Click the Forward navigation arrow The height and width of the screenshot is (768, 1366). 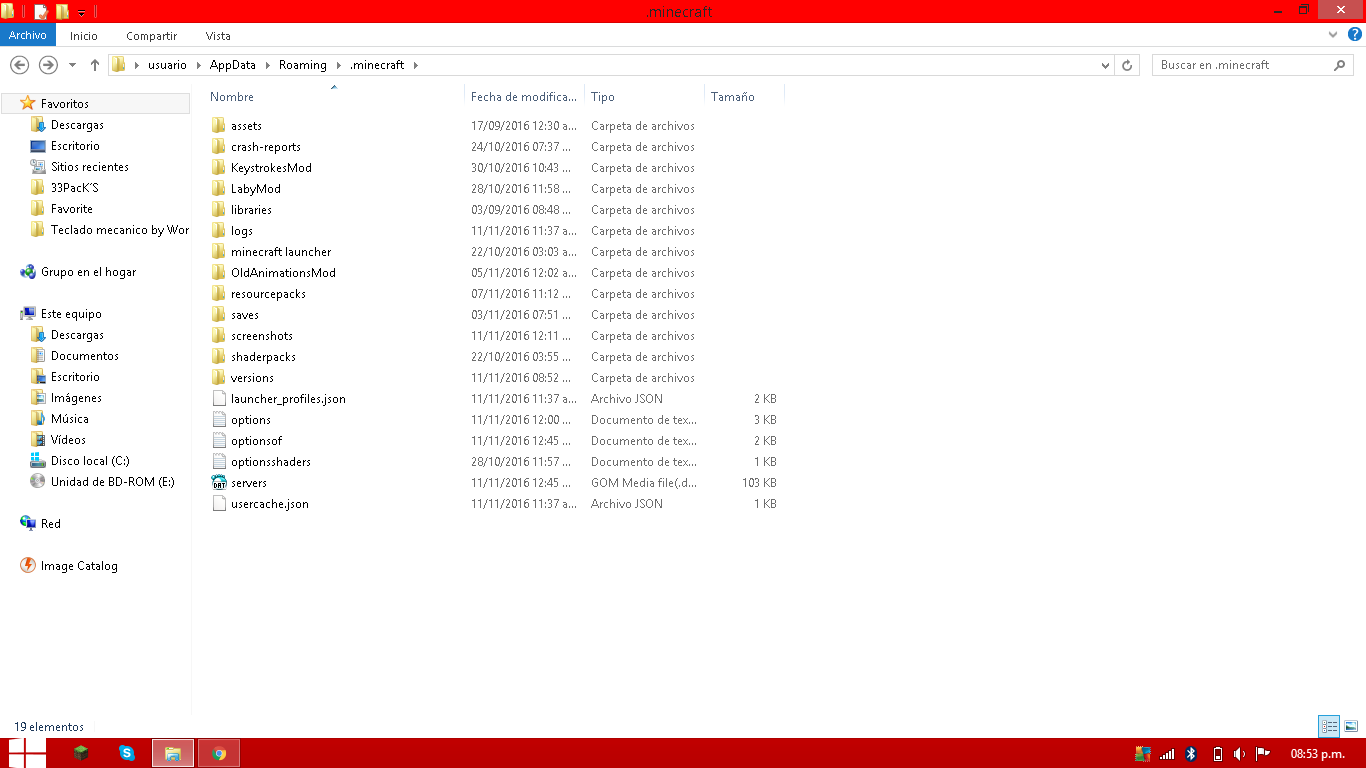pyautogui.click(x=48, y=65)
